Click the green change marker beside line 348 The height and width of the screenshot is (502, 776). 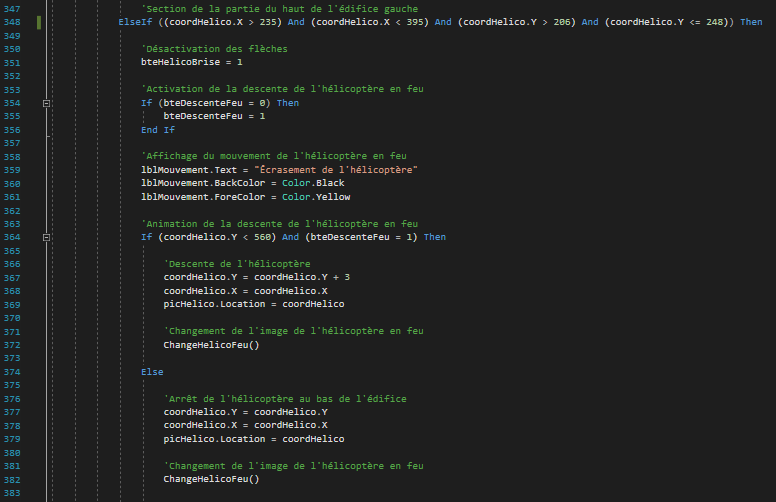(x=39, y=22)
